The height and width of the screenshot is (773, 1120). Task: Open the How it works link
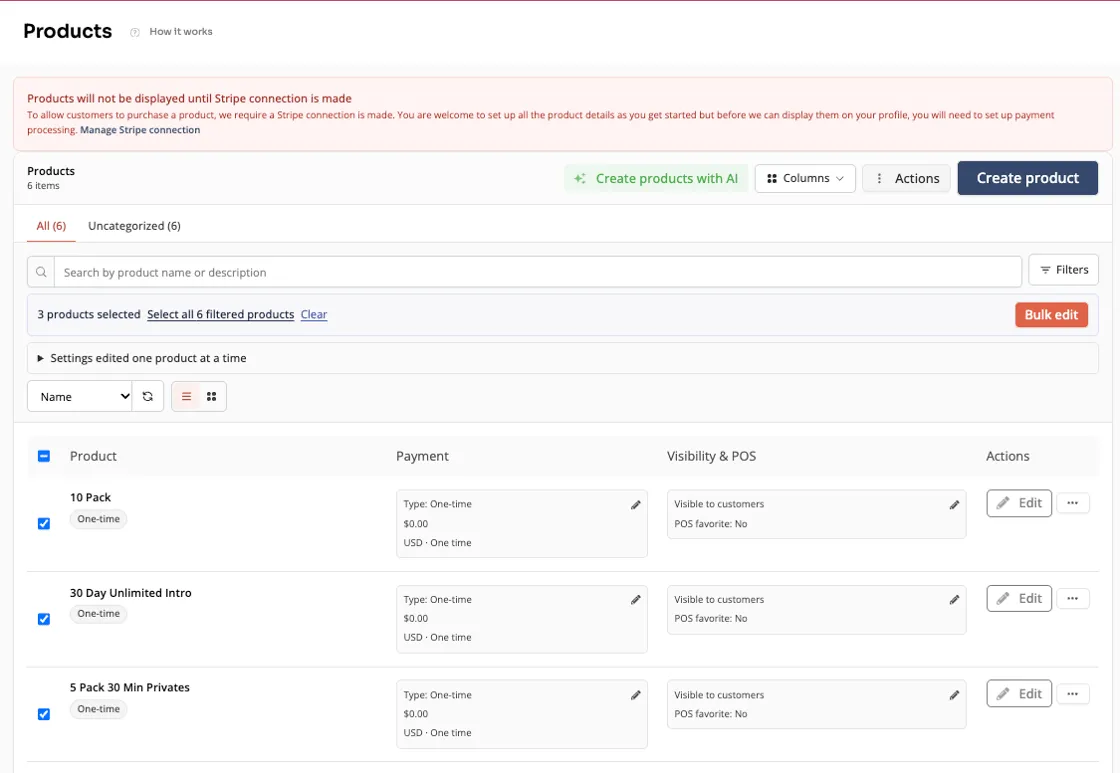[181, 31]
